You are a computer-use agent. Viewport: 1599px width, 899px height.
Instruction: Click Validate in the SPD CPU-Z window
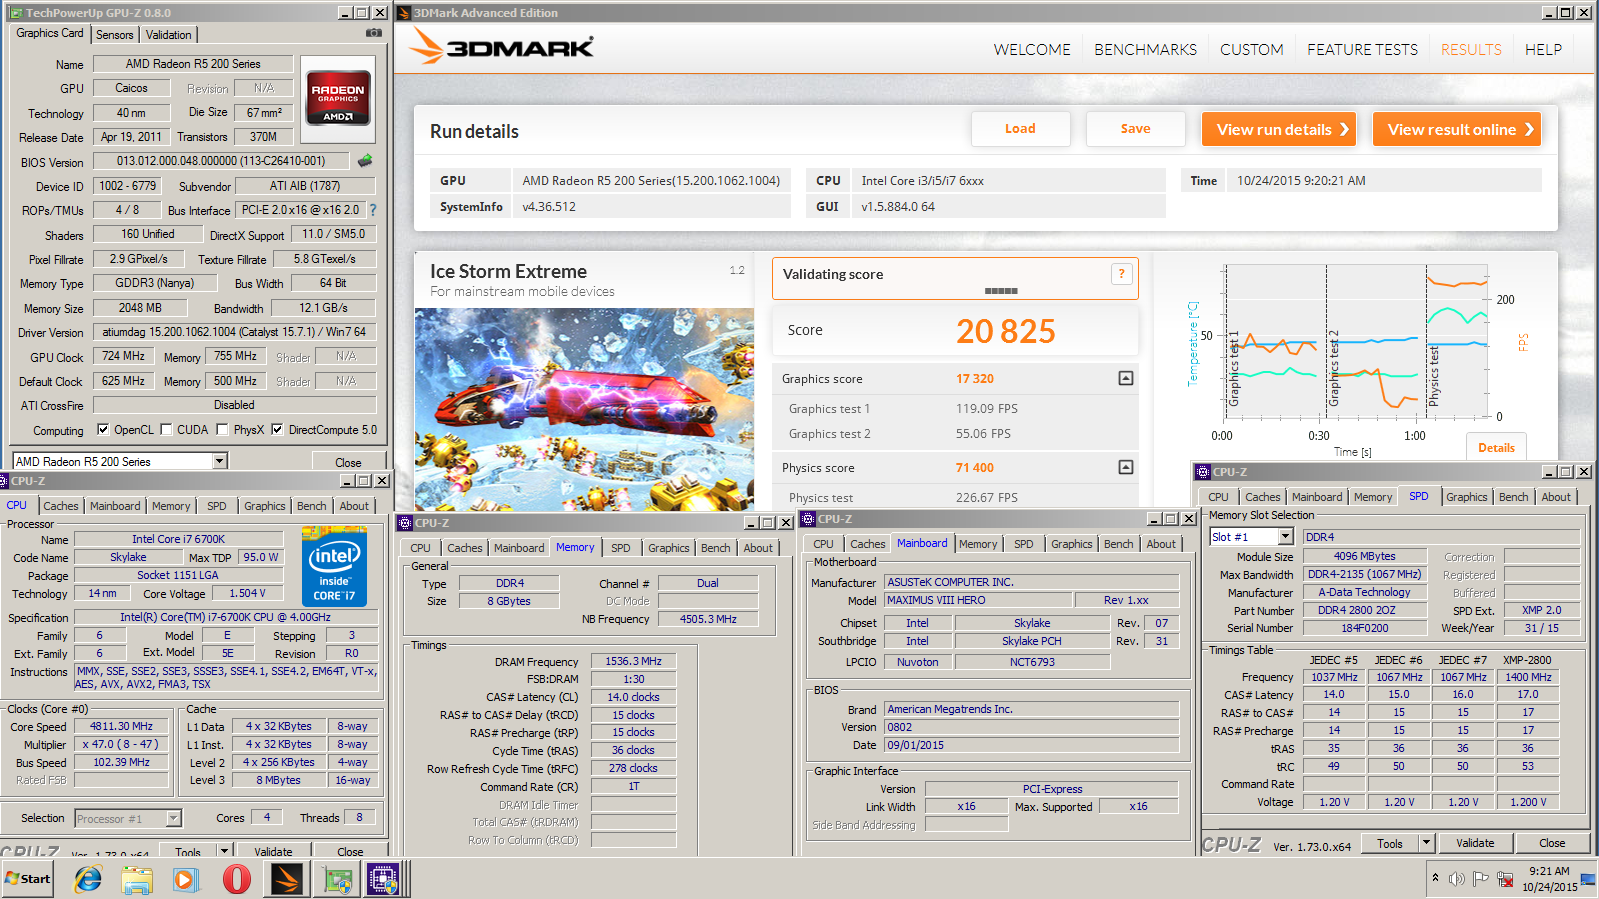pos(1475,843)
